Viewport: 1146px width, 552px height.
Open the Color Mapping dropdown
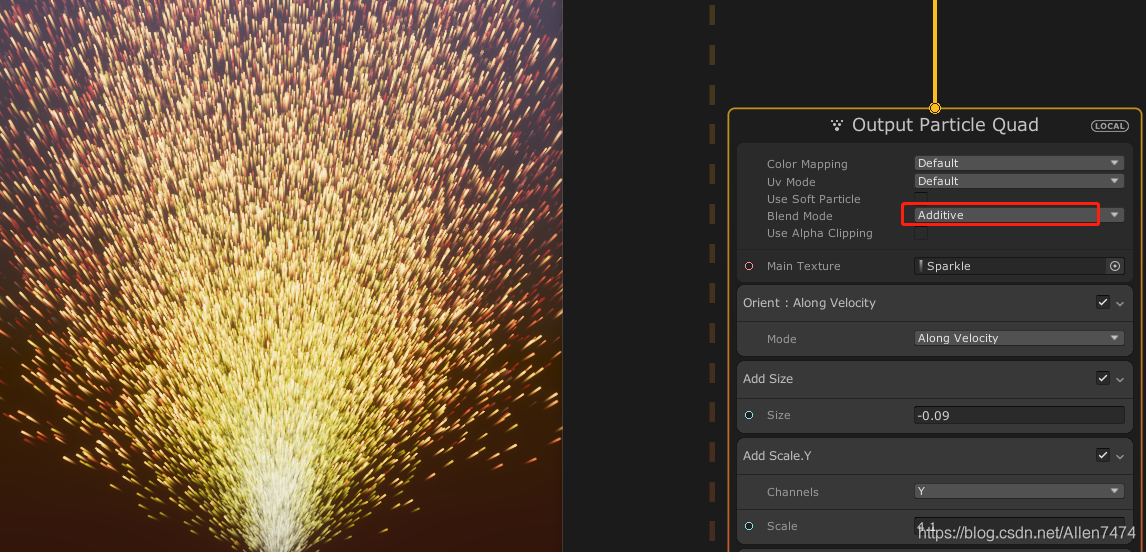click(1019, 163)
